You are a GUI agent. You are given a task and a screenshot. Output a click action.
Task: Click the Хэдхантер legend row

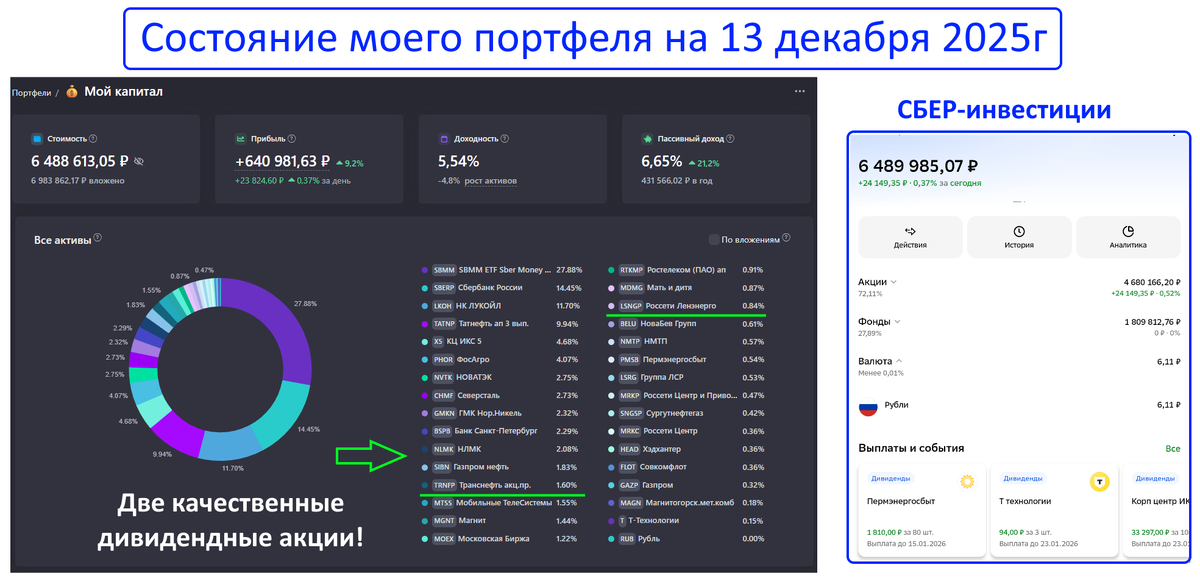tap(687, 449)
